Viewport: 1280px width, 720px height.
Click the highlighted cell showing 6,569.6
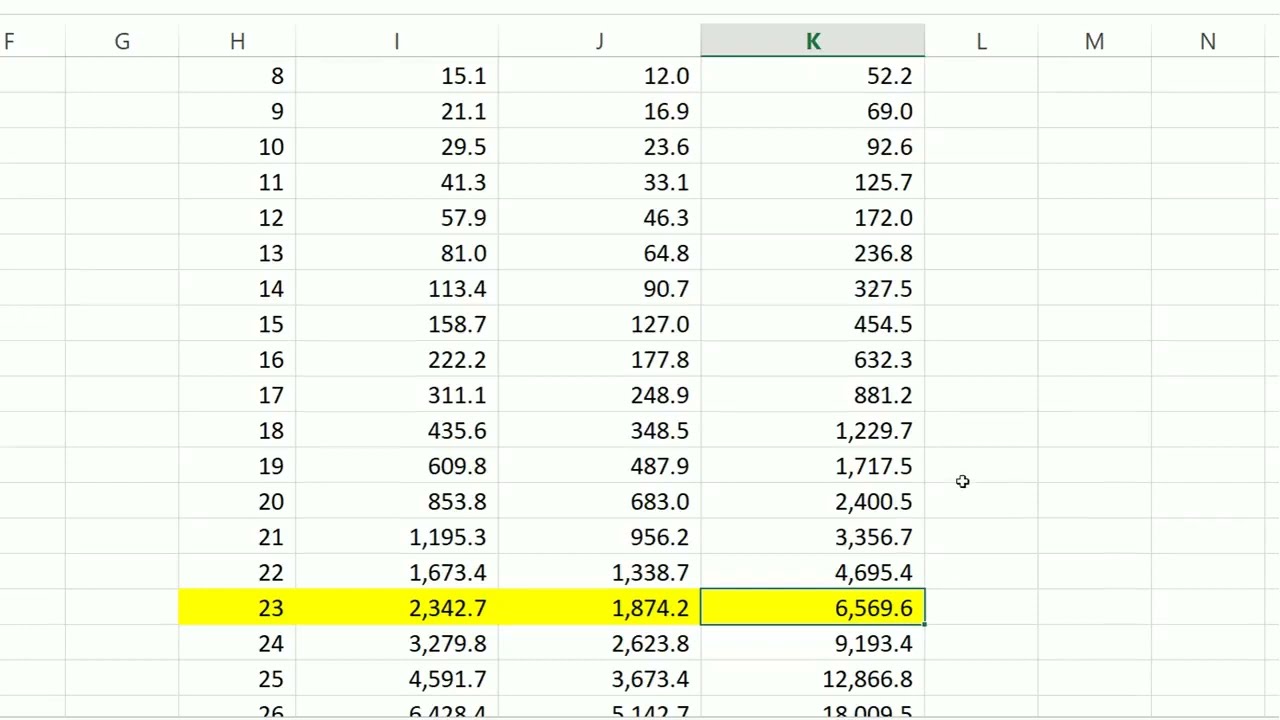pyautogui.click(x=813, y=608)
